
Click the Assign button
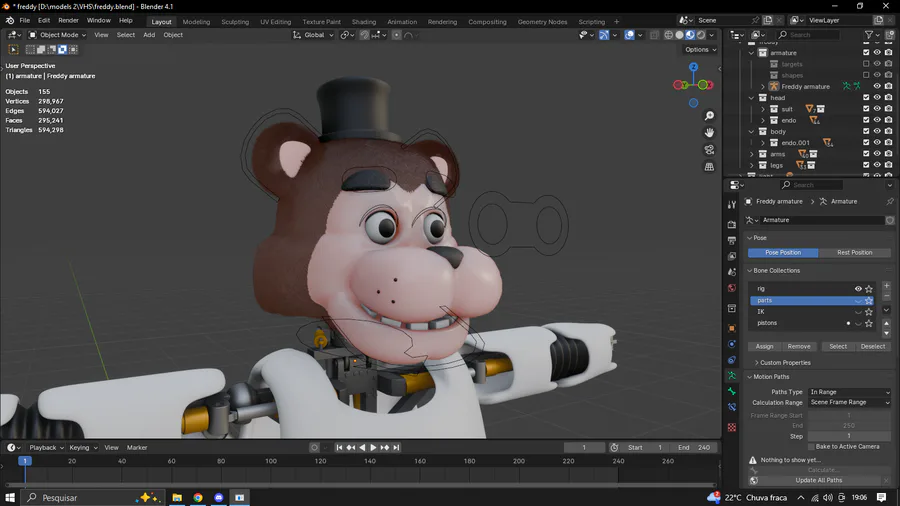(764, 347)
